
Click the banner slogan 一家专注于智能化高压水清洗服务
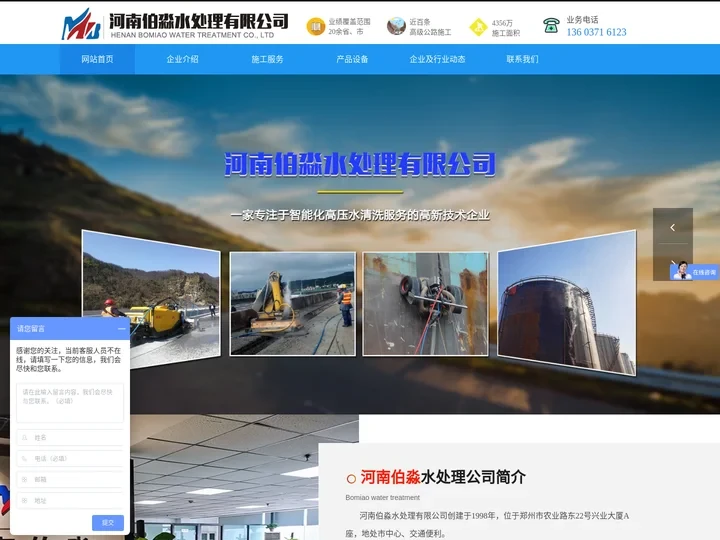[x=360, y=215]
